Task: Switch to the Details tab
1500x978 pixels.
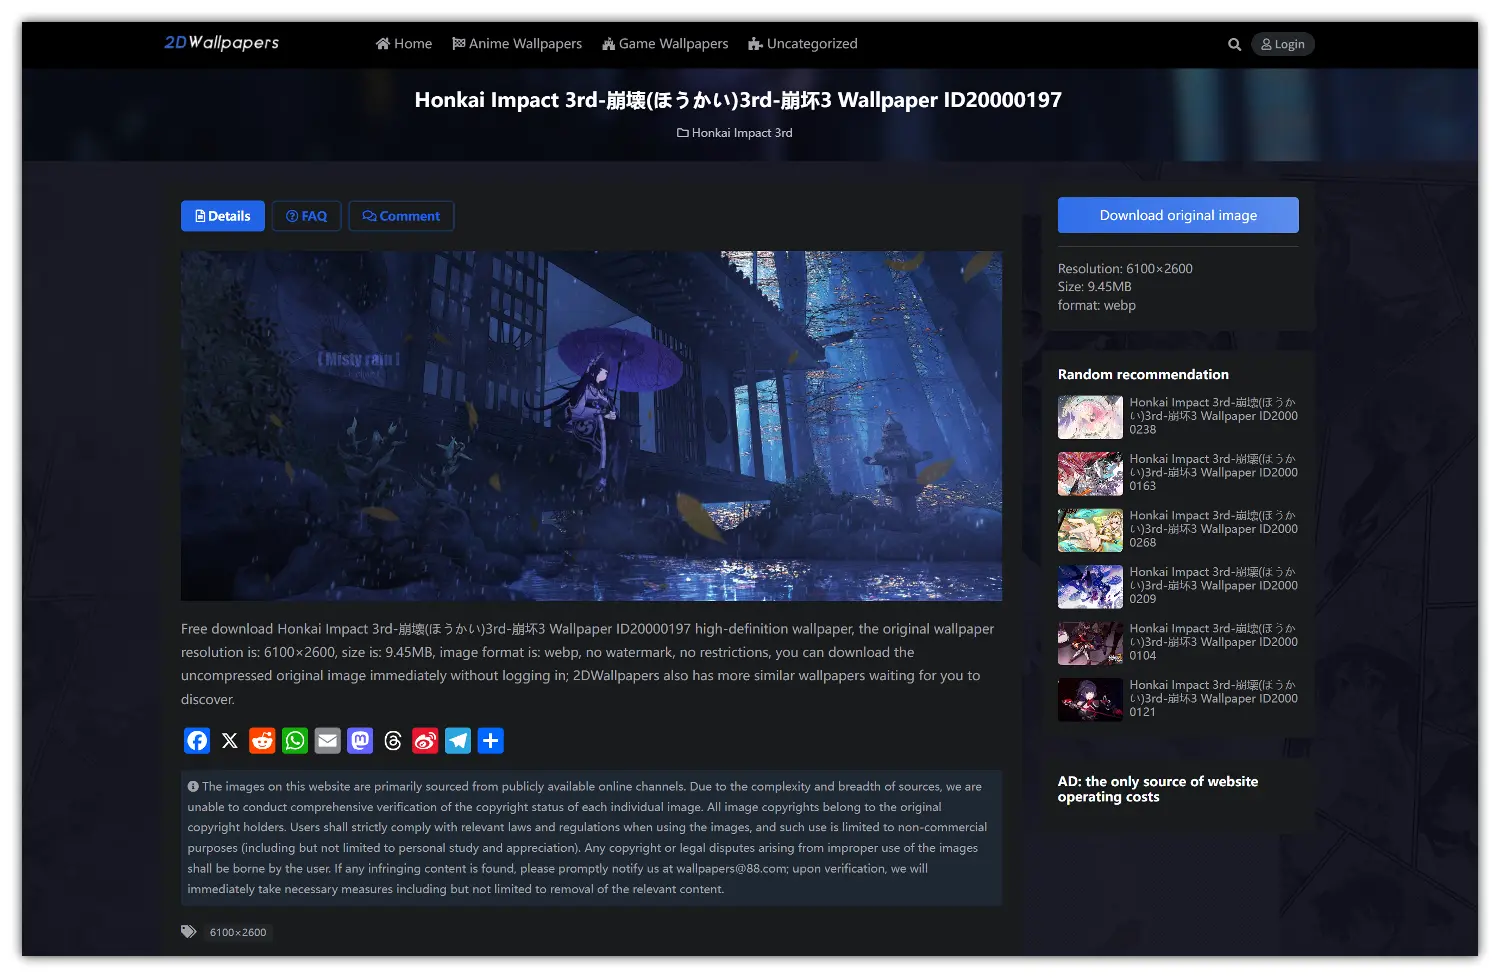Action: 223,216
